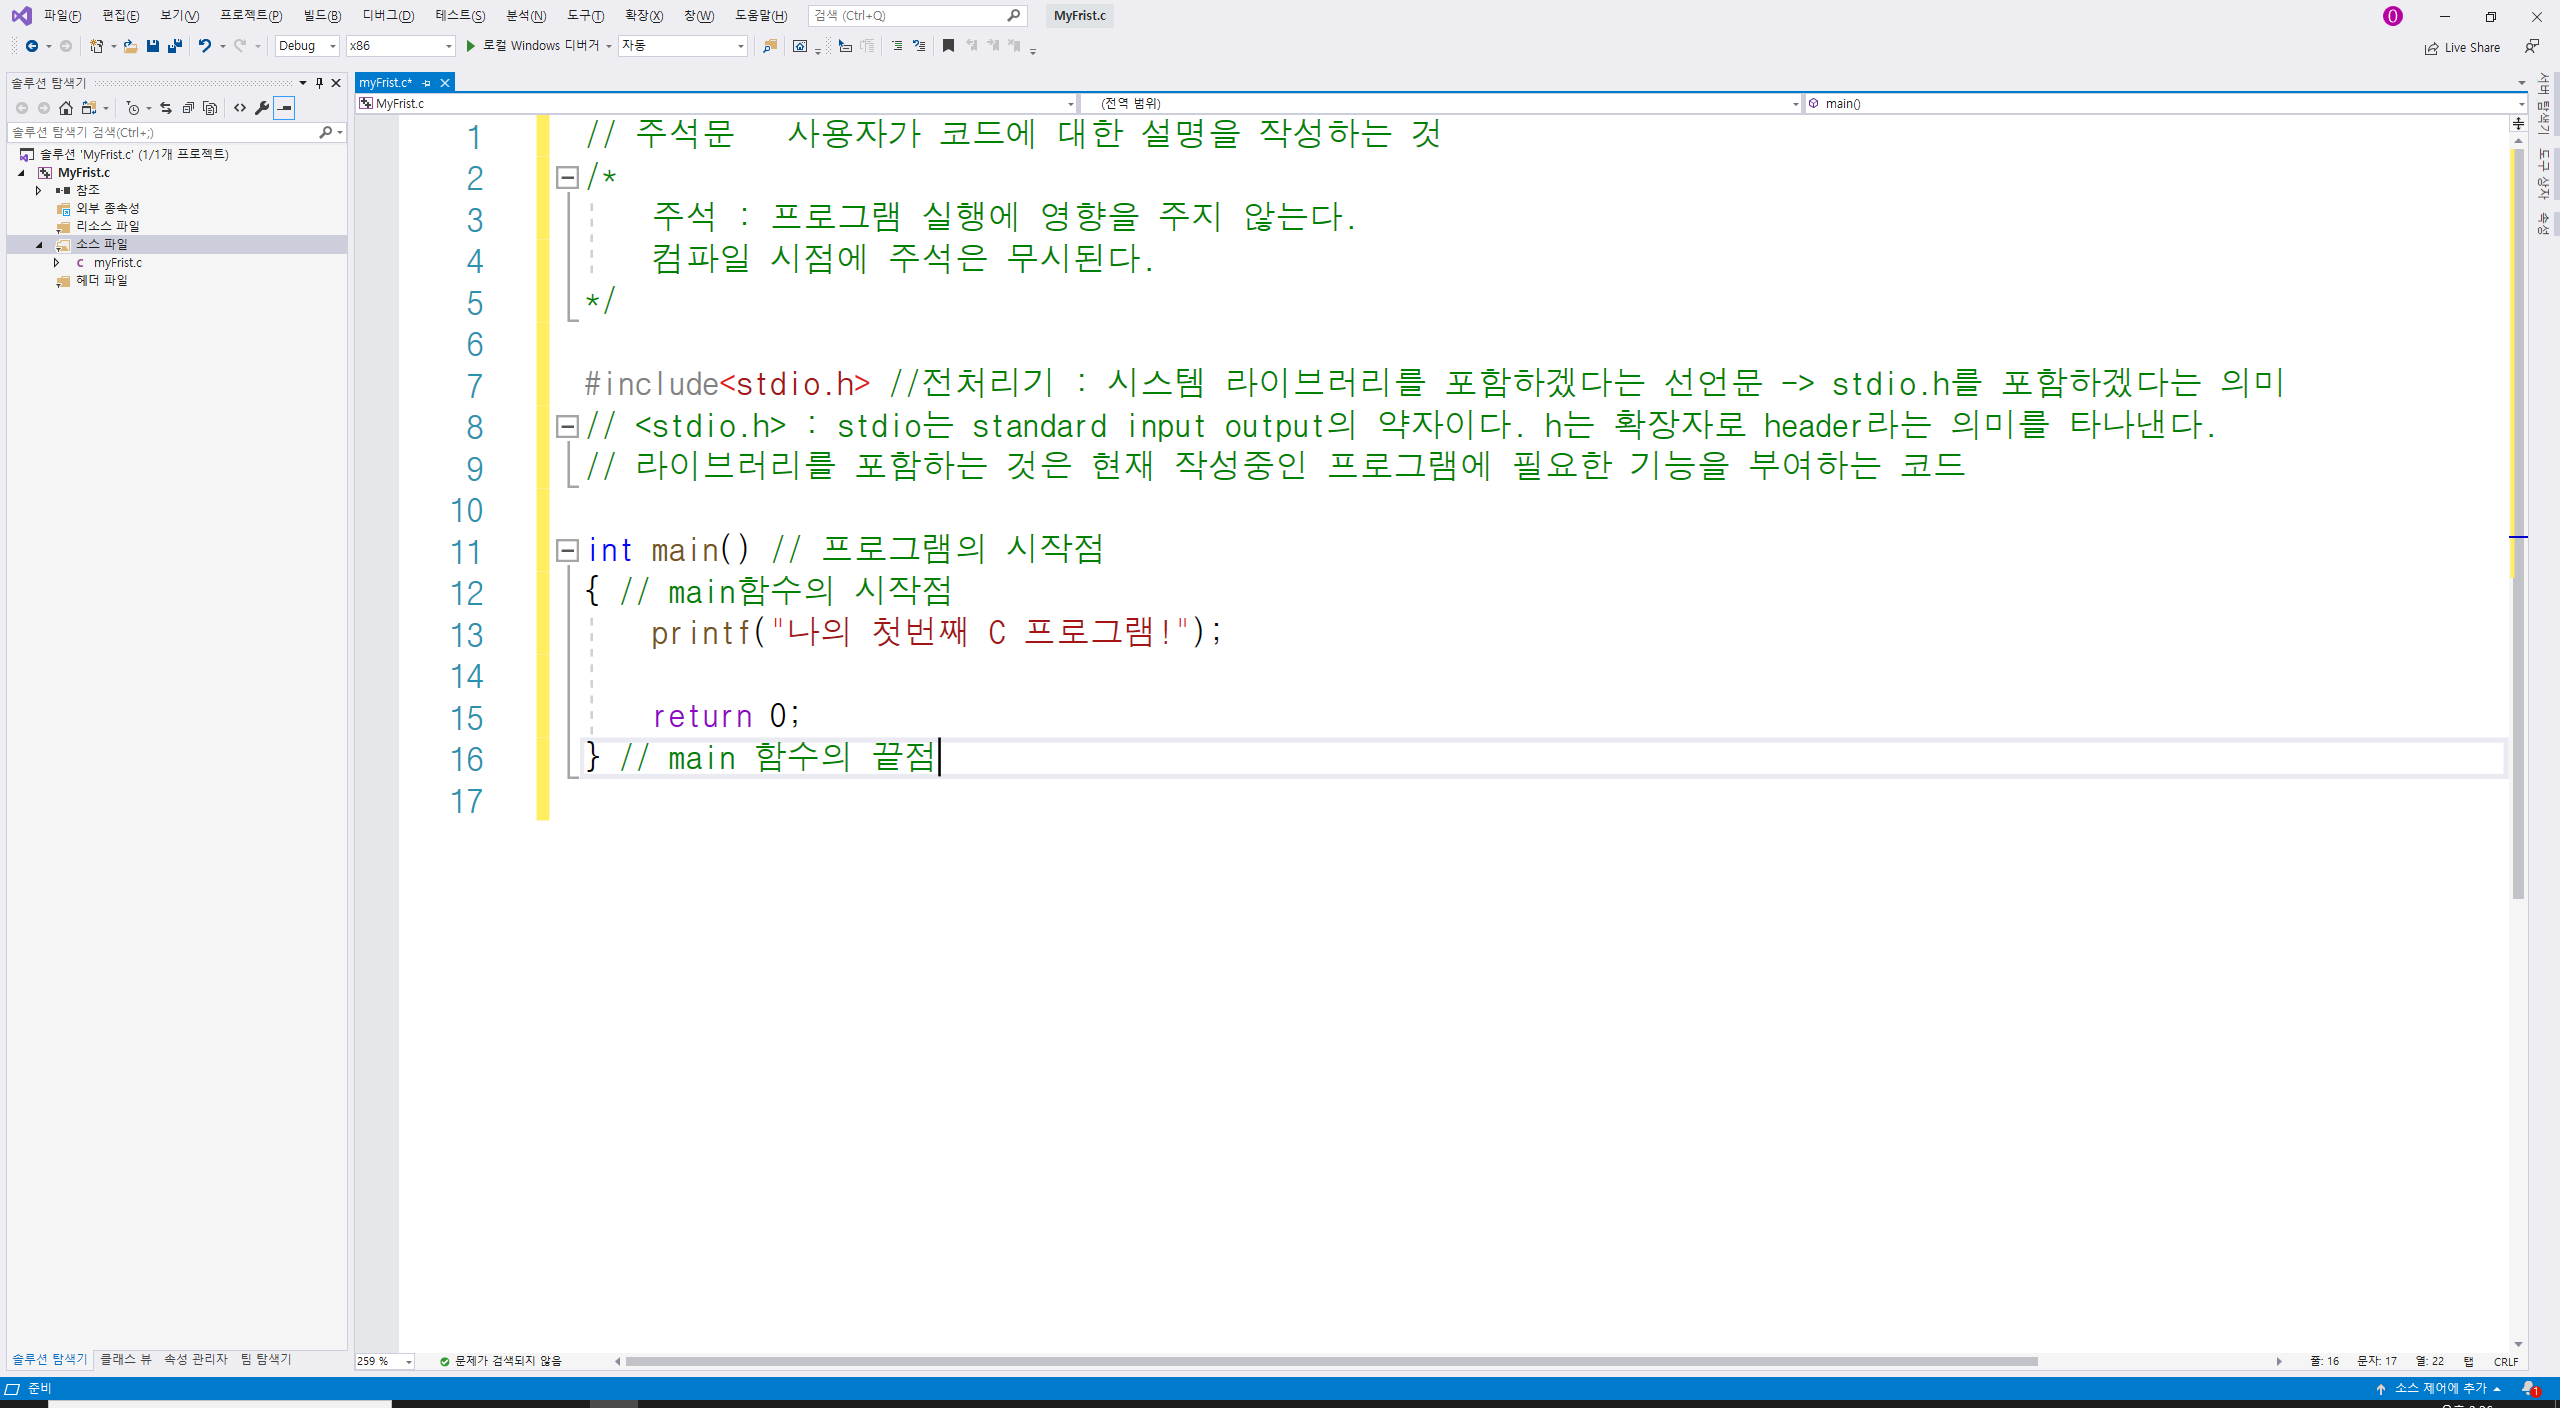Open properties via the wrench icon
This screenshot has width=2560, height=1408.
click(x=262, y=108)
